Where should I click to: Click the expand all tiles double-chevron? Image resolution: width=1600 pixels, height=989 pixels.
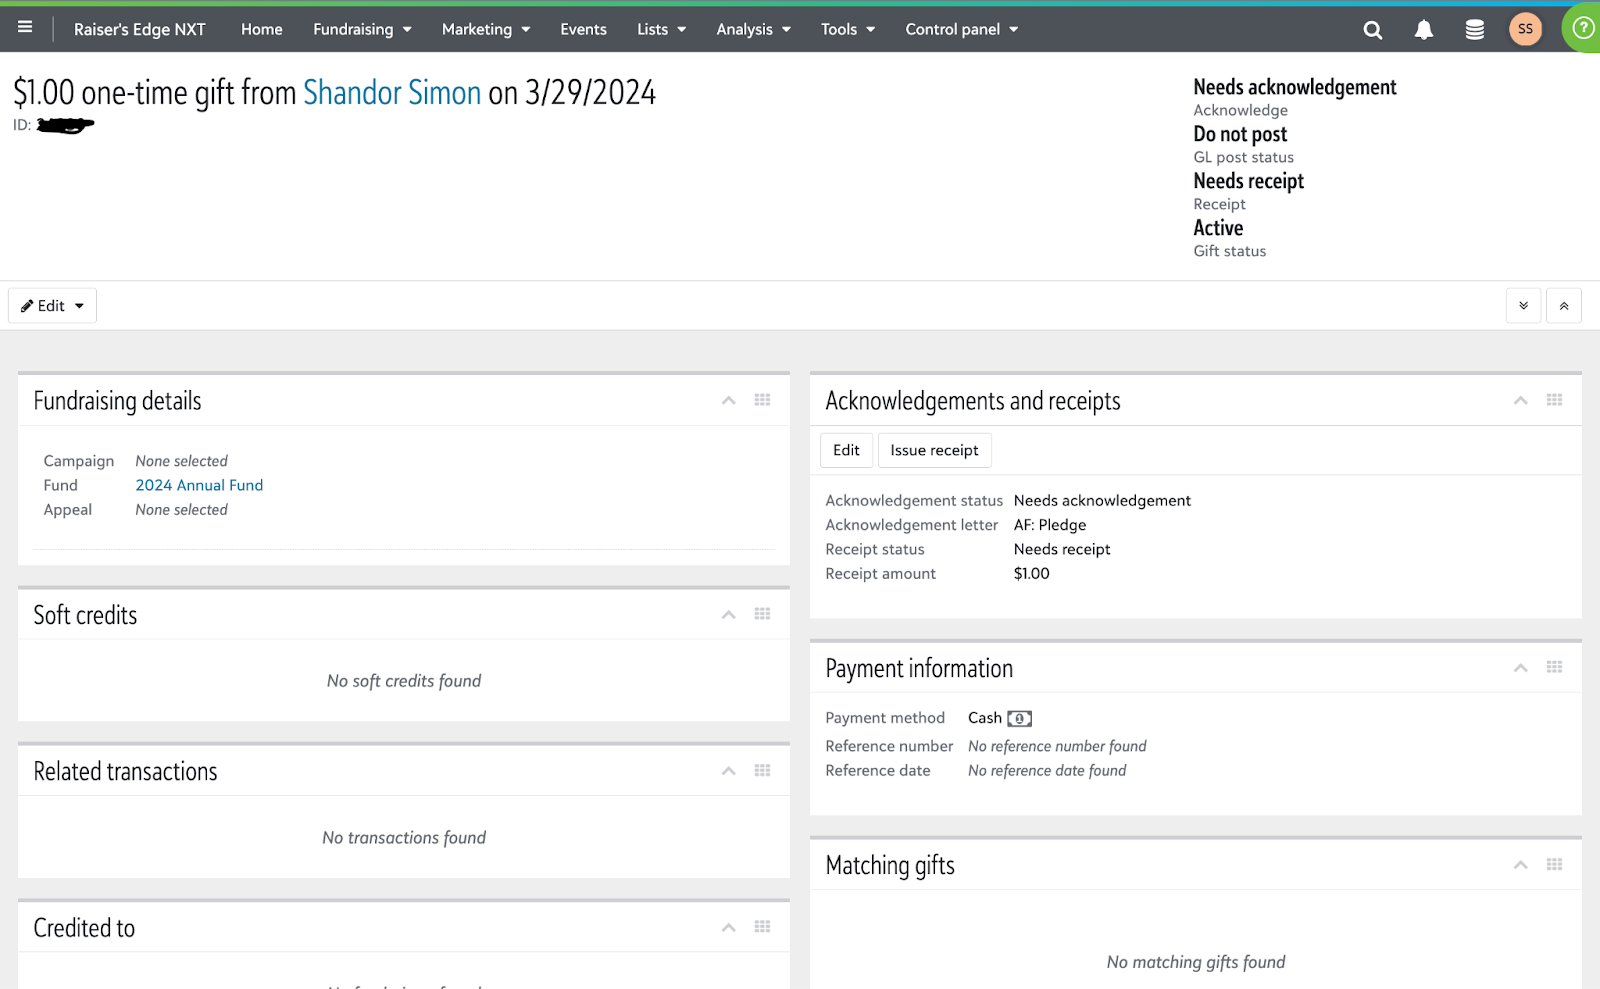coord(1524,306)
